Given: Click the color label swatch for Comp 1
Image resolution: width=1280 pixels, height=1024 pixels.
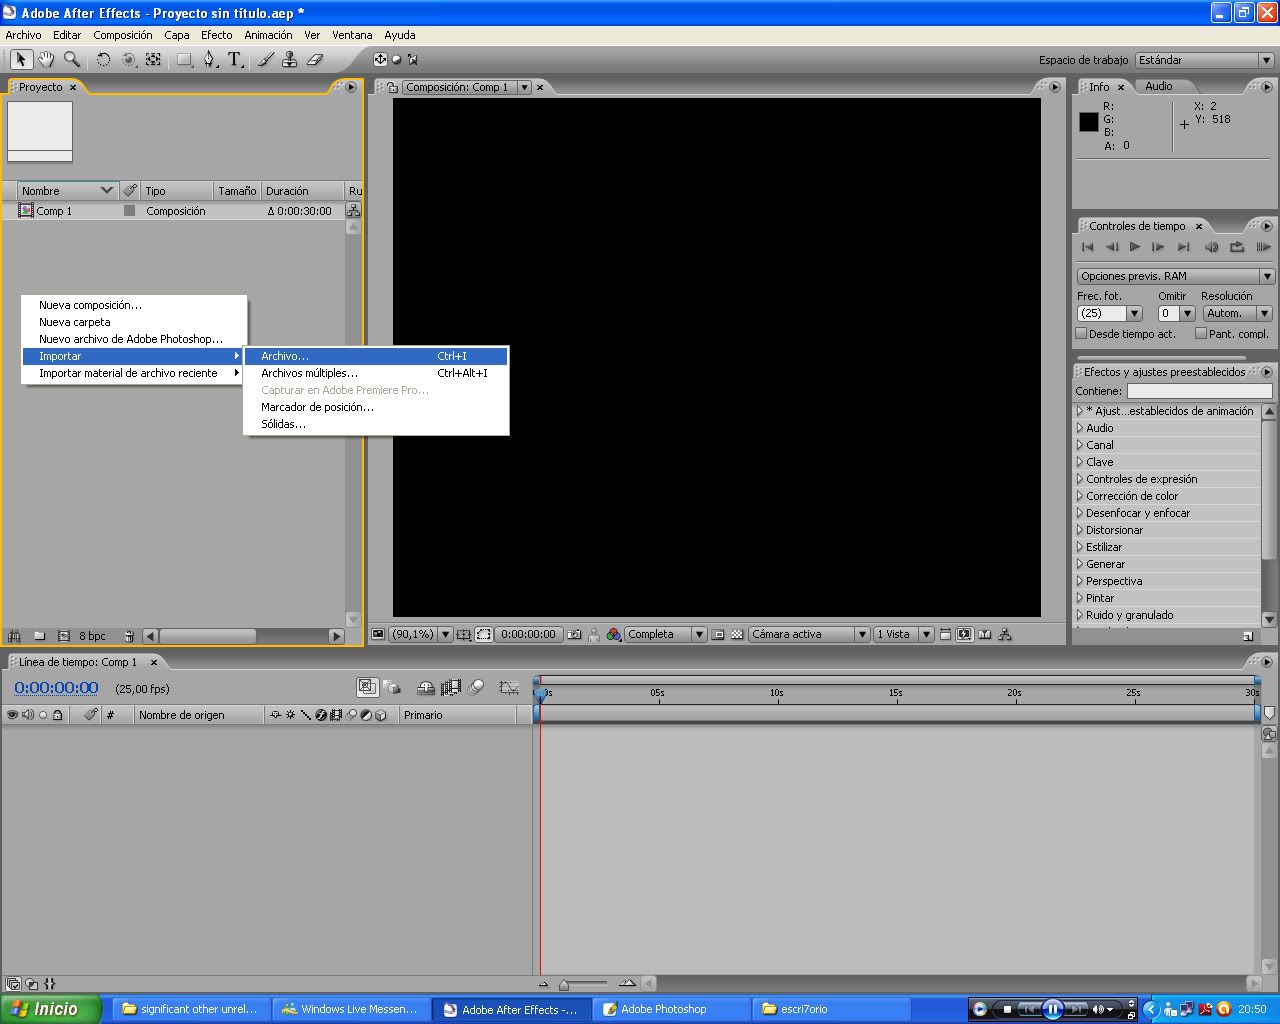Looking at the screenshot, I should pyautogui.click(x=129, y=211).
